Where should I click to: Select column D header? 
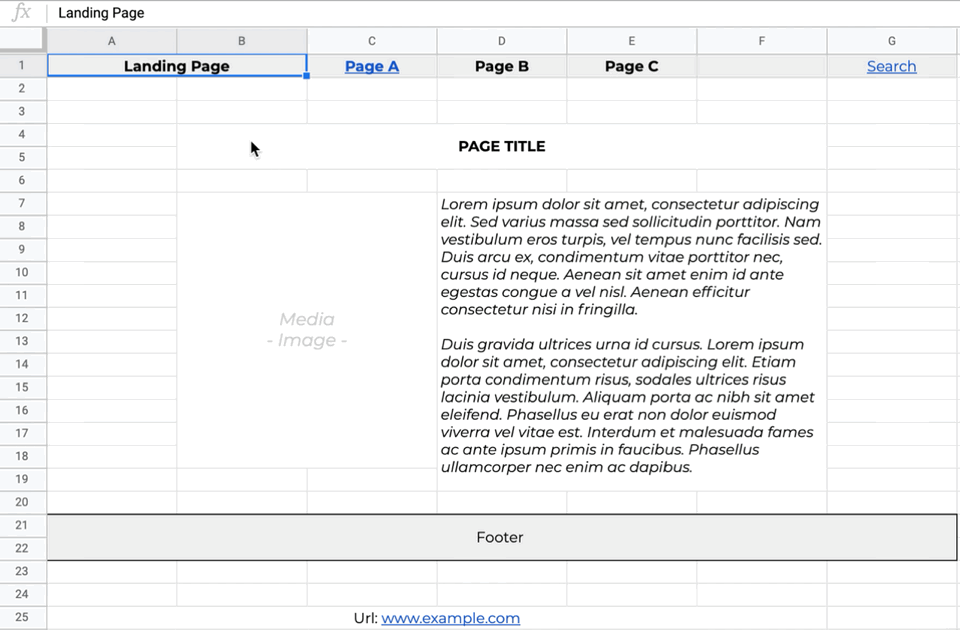(x=502, y=41)
